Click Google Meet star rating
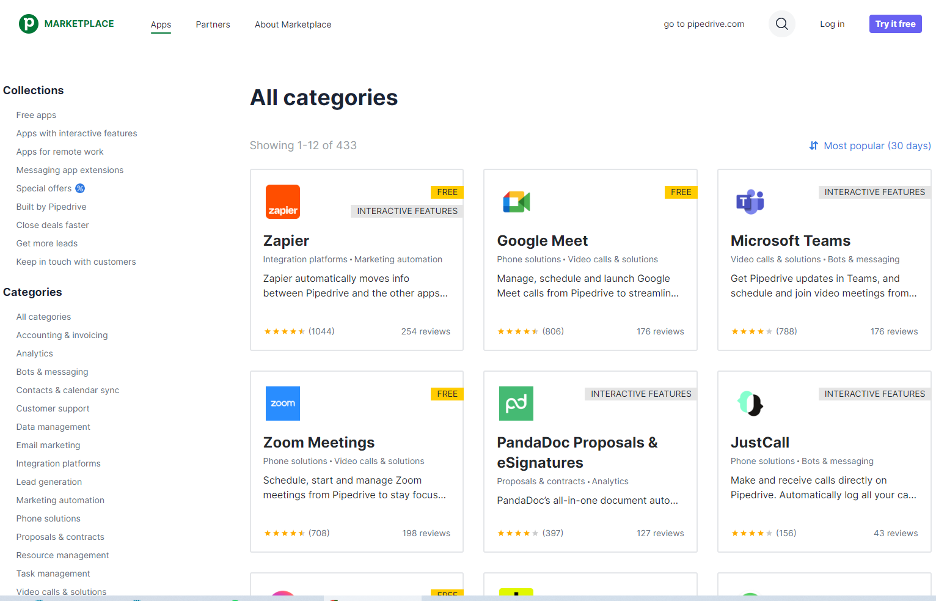 [518, 331]
